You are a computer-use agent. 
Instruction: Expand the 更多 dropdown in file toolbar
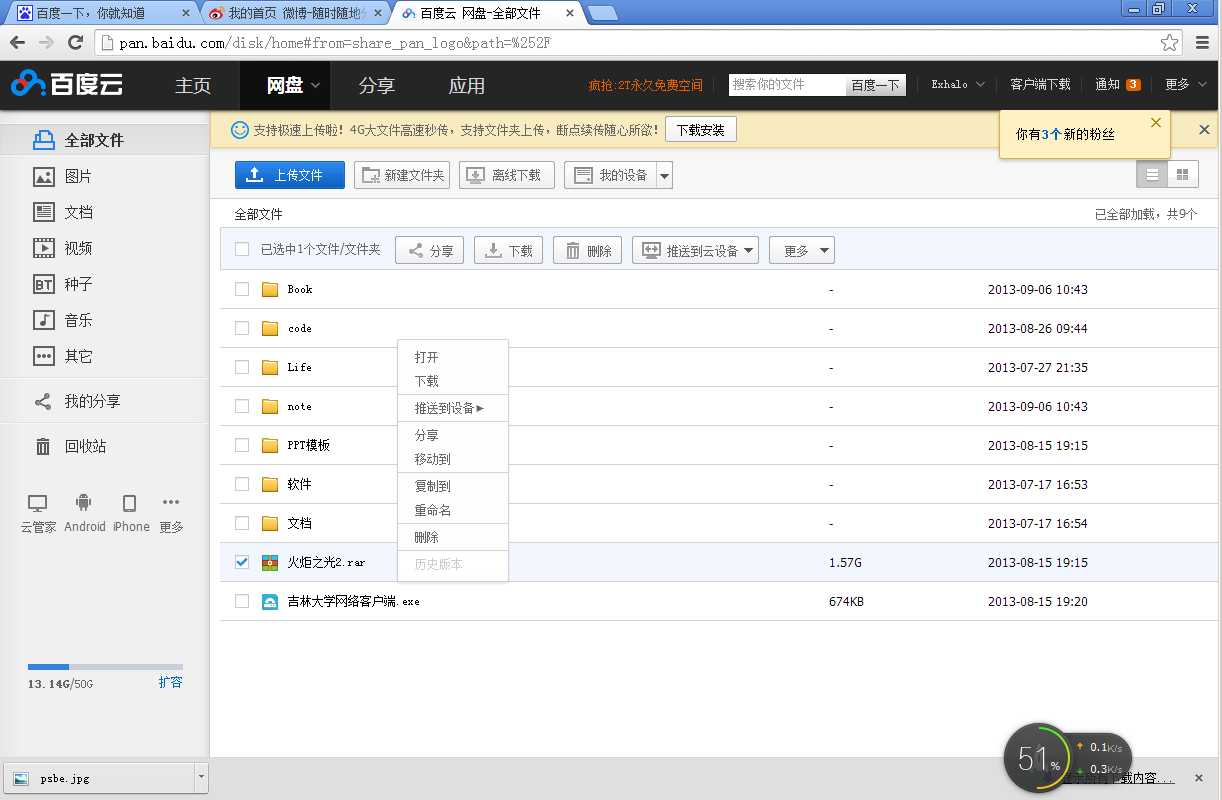[801, 250]
